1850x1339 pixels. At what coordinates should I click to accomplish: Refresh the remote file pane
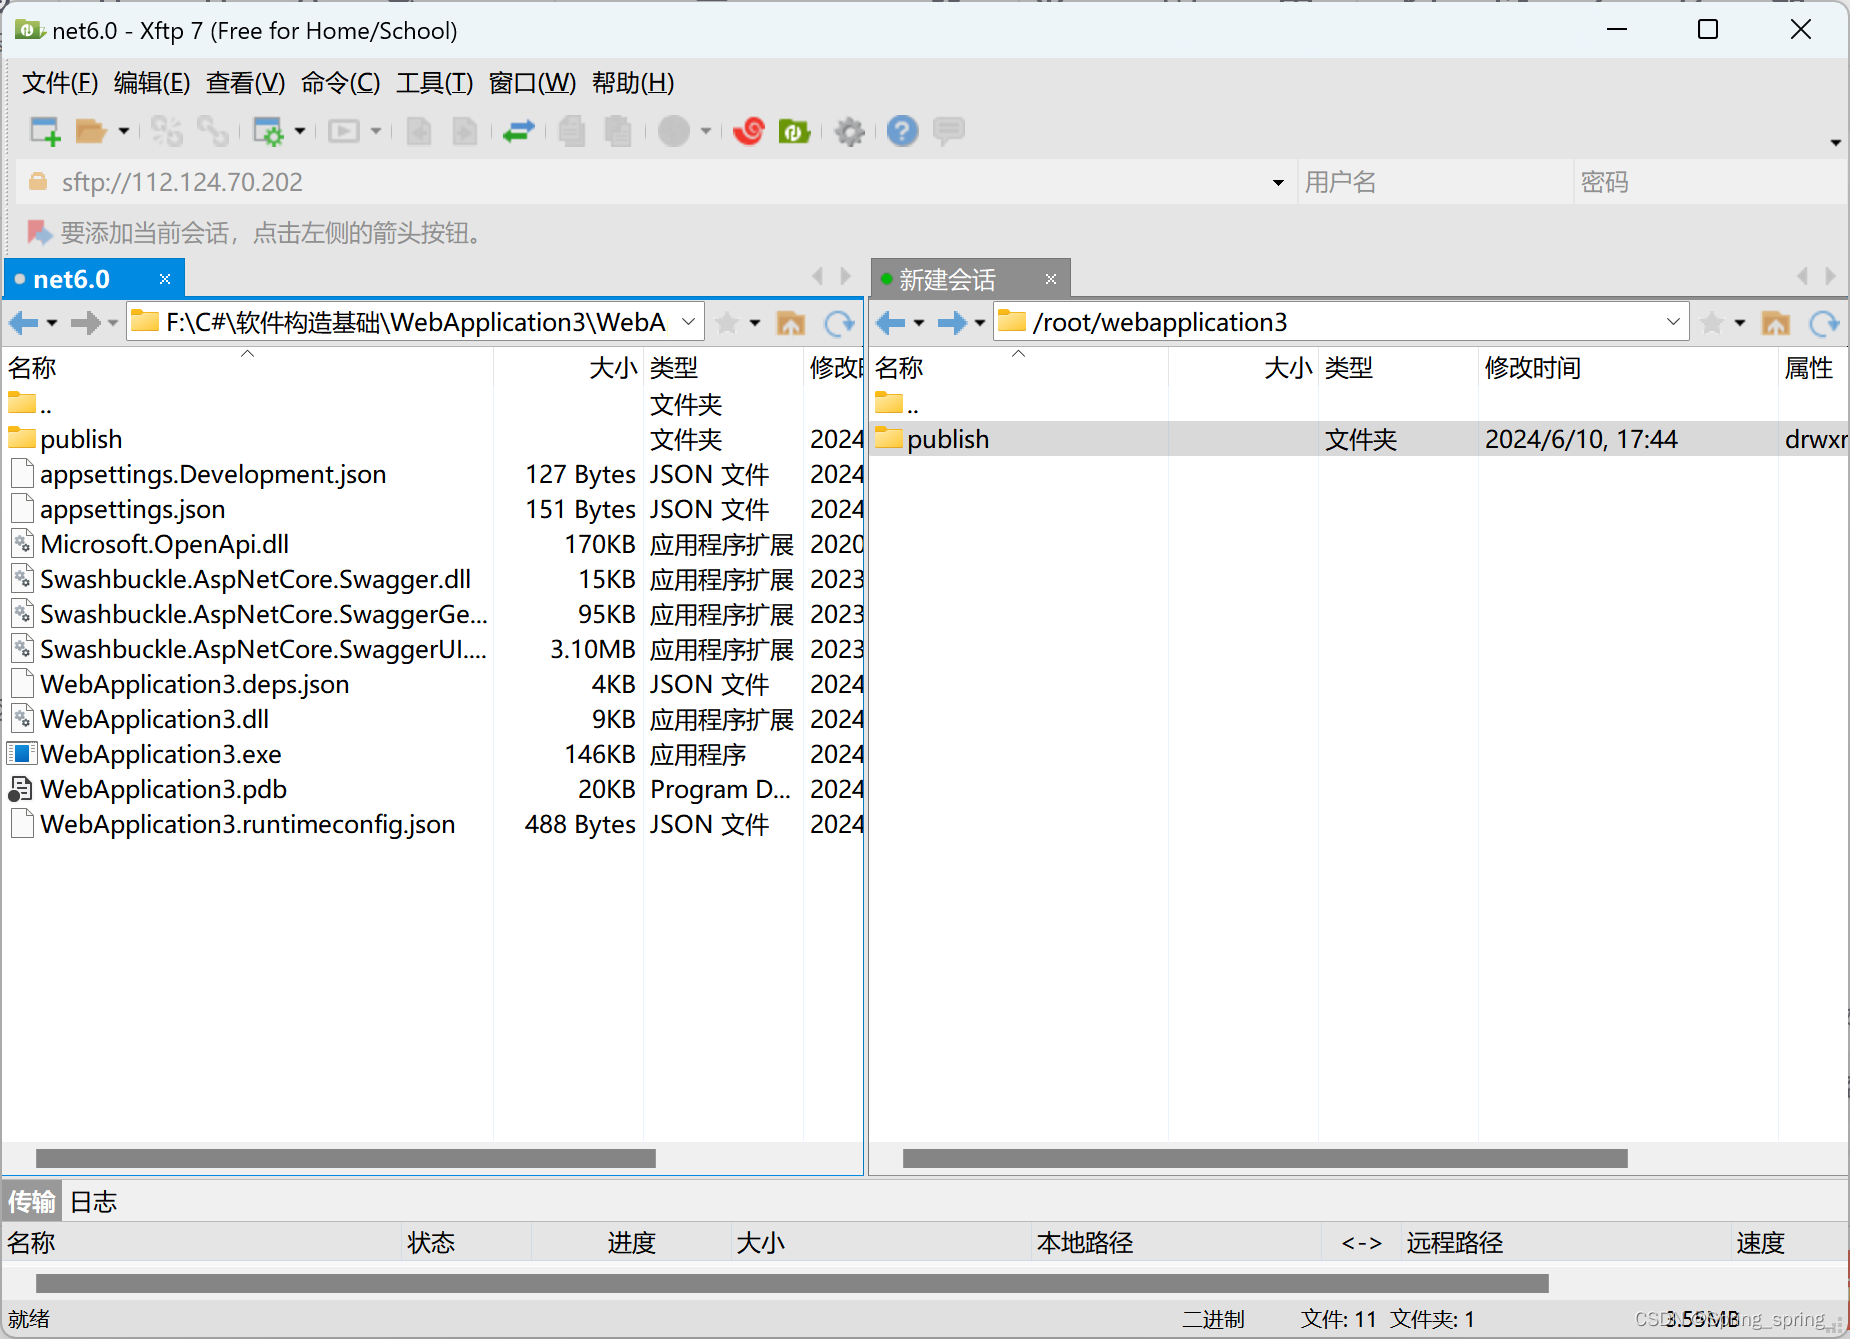point(1825,322)
